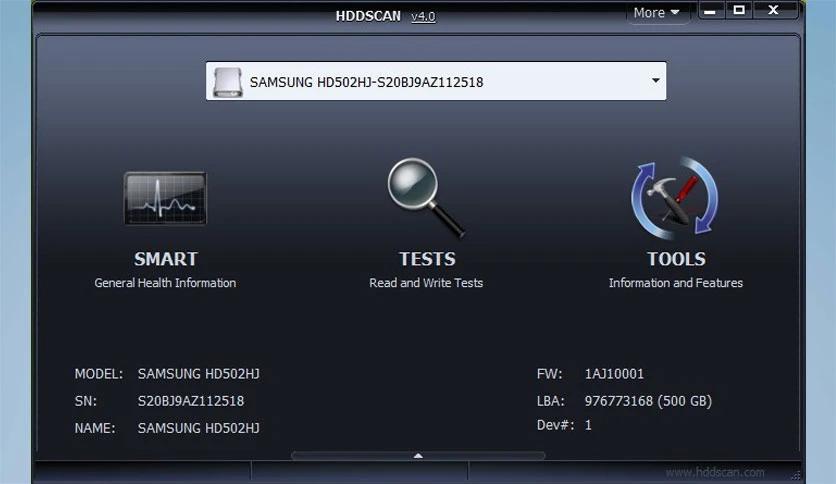Expand the drive selection dropdown arrow
Screen dimensions: 836x484
[655, 80]
